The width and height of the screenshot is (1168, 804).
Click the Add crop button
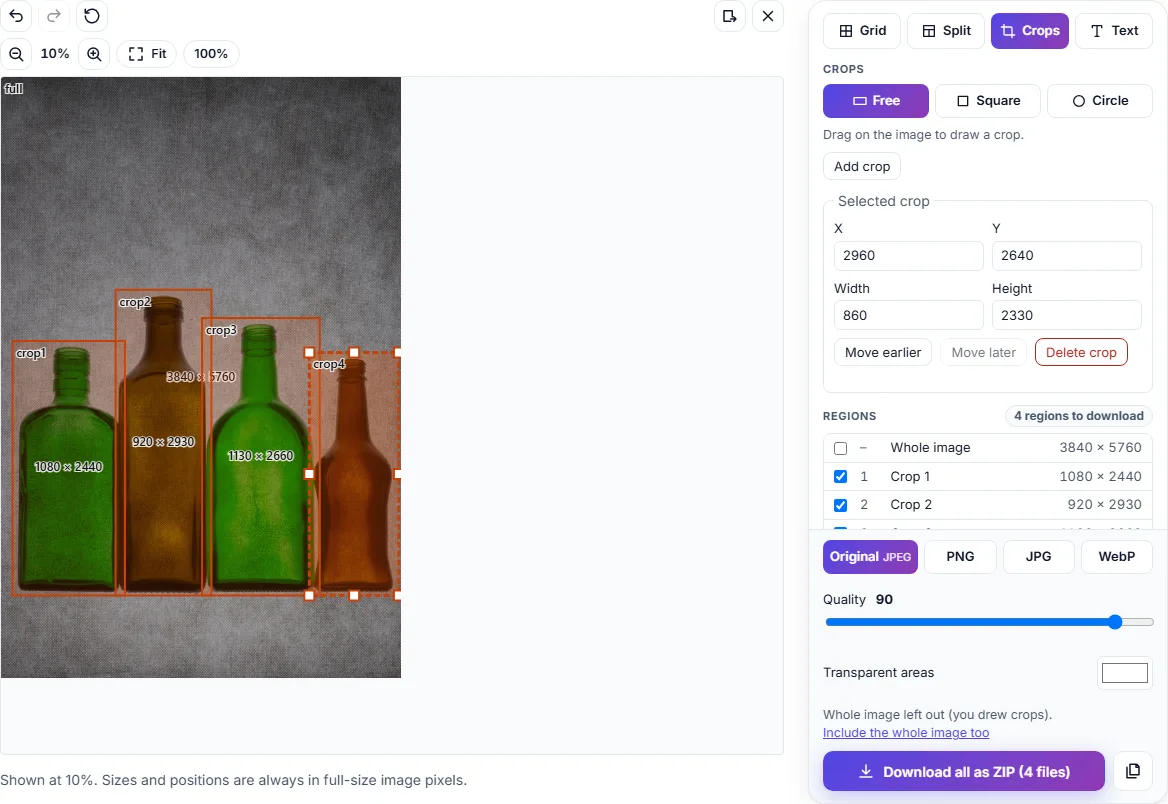[862, 166]
